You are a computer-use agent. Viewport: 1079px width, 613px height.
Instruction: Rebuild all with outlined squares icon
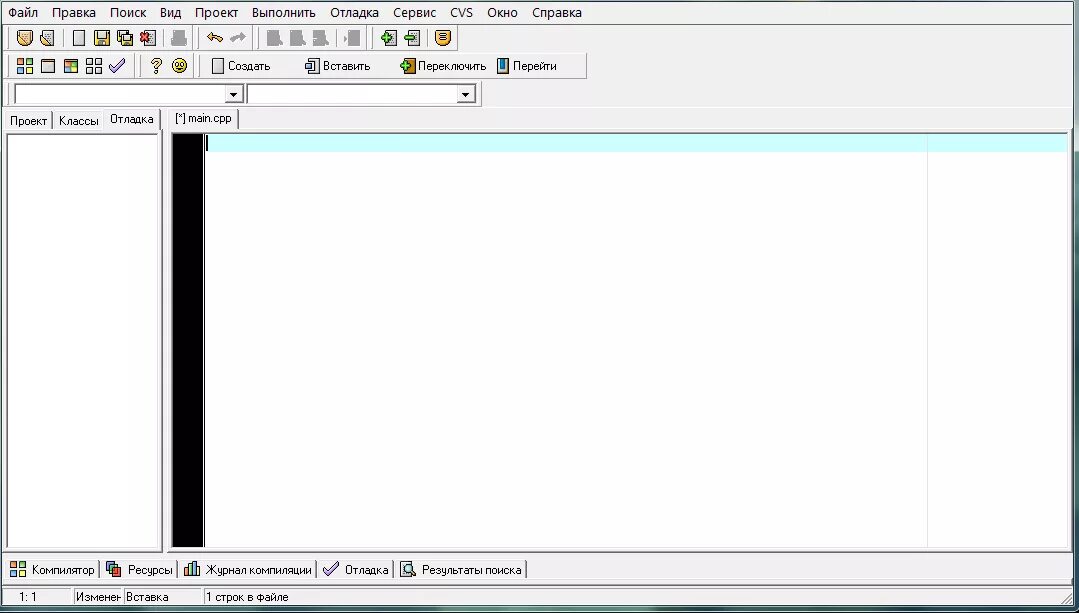[x=94, y=66]
